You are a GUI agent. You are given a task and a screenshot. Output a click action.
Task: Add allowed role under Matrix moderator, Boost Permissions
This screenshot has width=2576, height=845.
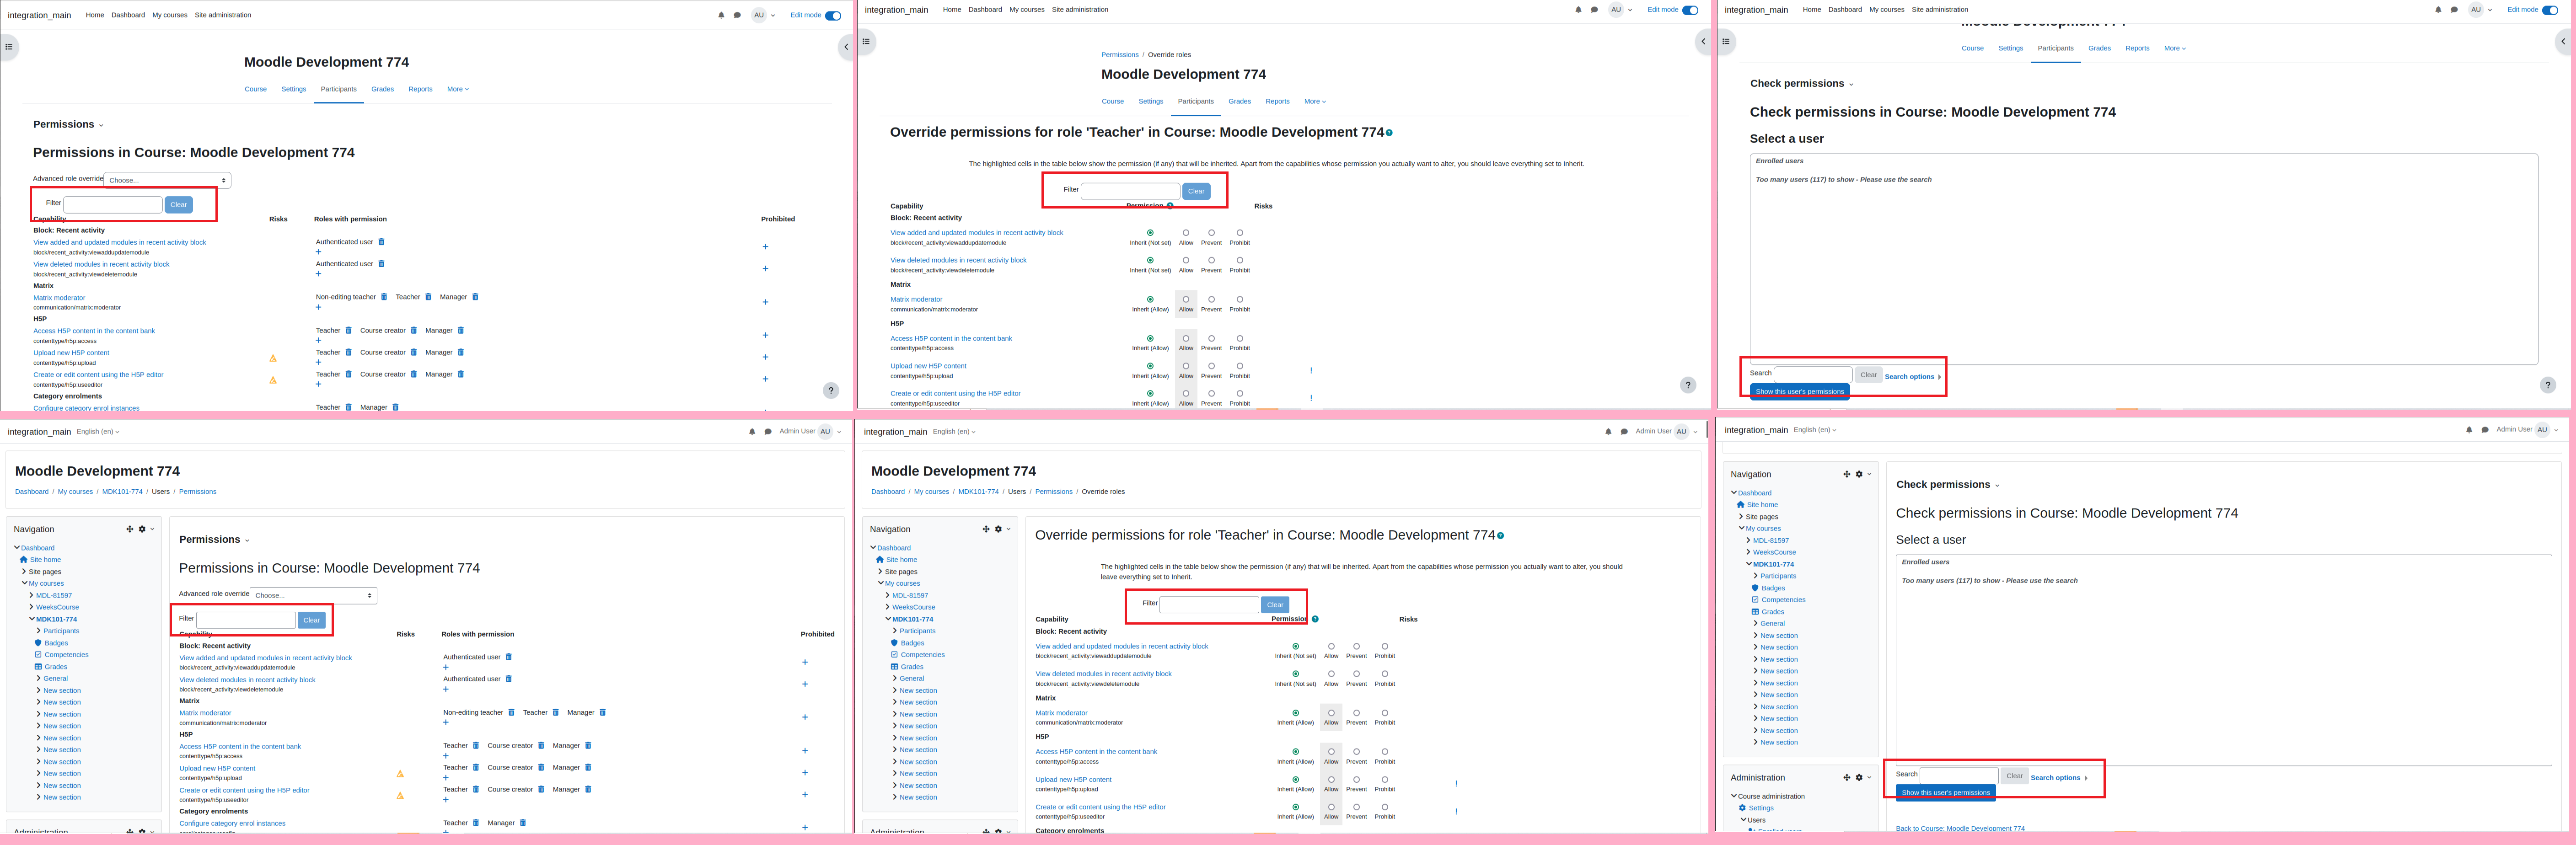coord(318,307)
